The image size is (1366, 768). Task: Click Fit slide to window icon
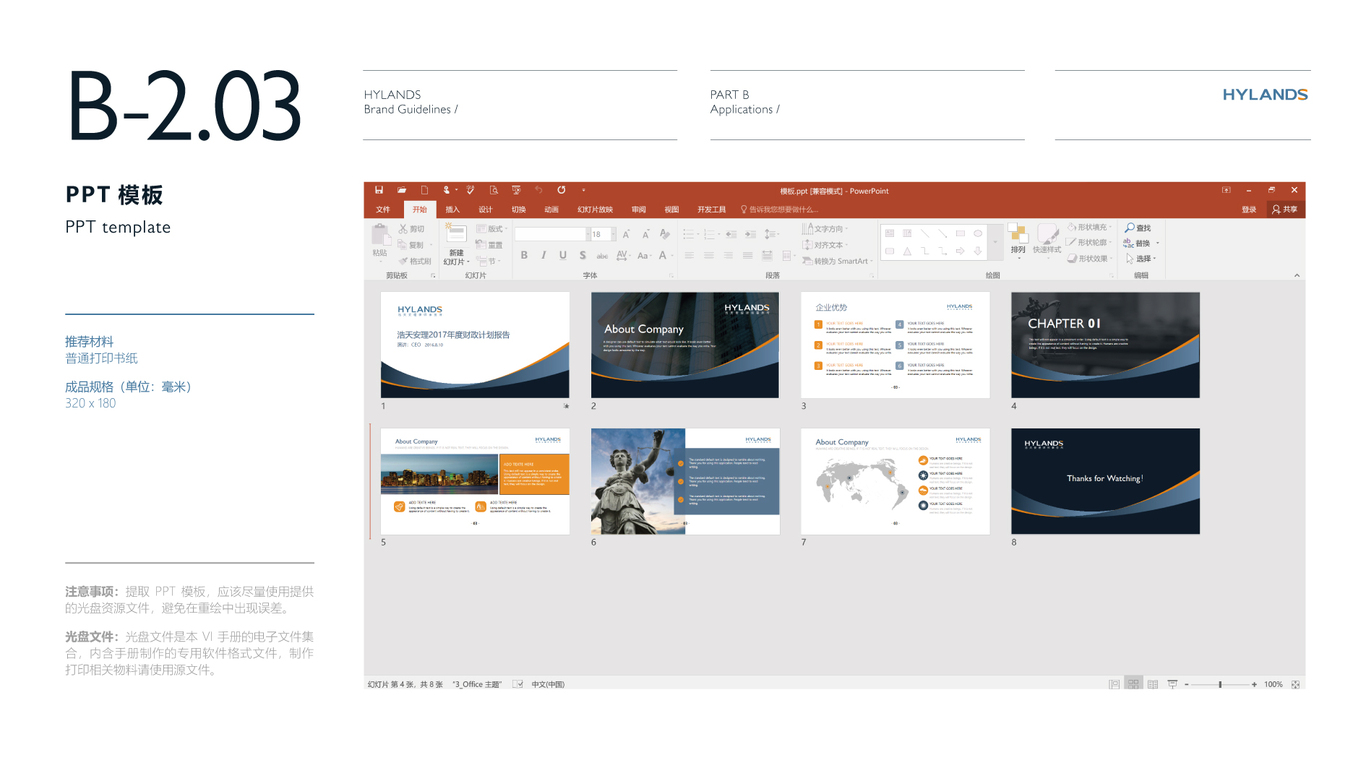coord(1295,684)
